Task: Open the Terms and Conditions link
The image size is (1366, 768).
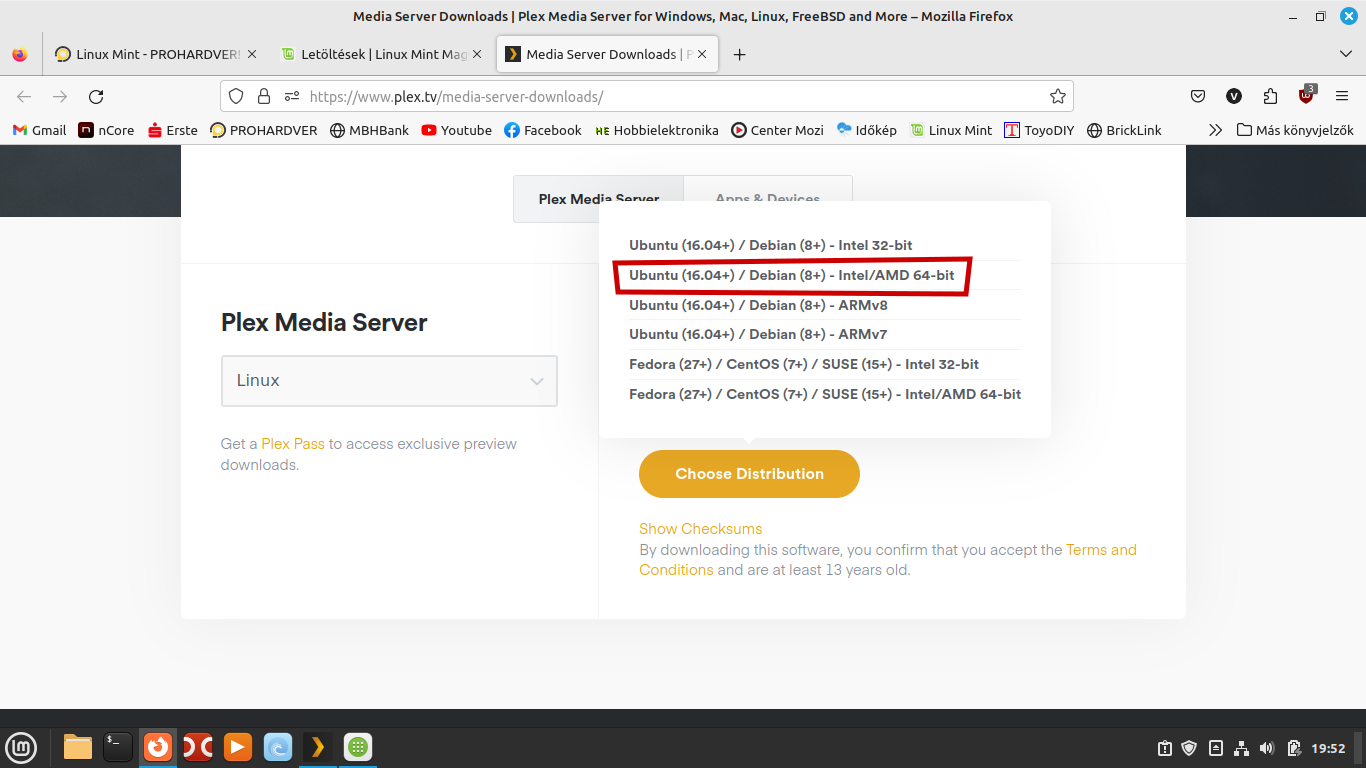Action: [1101, 550]
